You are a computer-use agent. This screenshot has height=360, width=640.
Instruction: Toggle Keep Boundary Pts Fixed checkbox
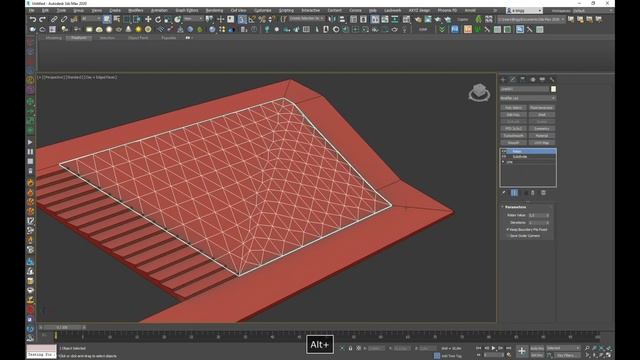click(508, 229)
